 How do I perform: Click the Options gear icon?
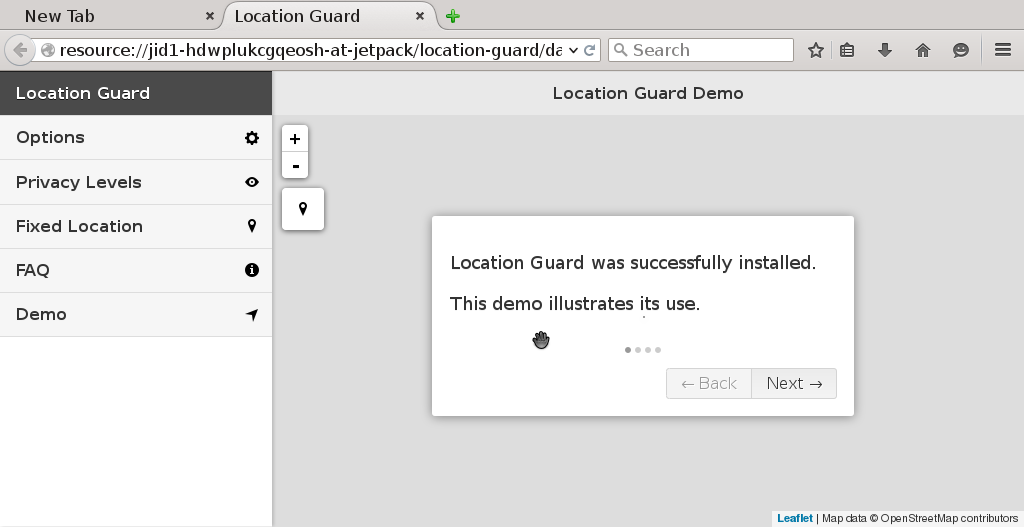click(251, 138)
